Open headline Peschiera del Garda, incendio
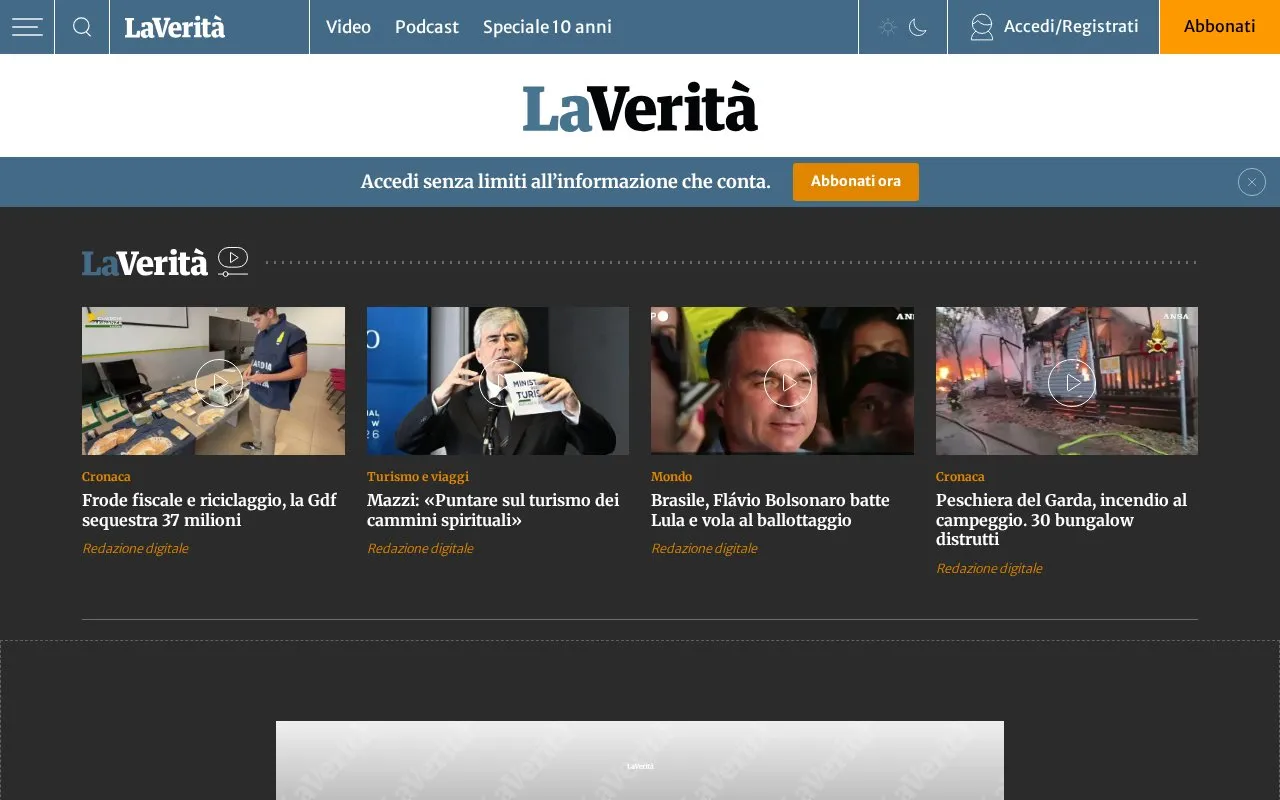The height and width of the screenshot is (800, 1280). [1061, 520]
